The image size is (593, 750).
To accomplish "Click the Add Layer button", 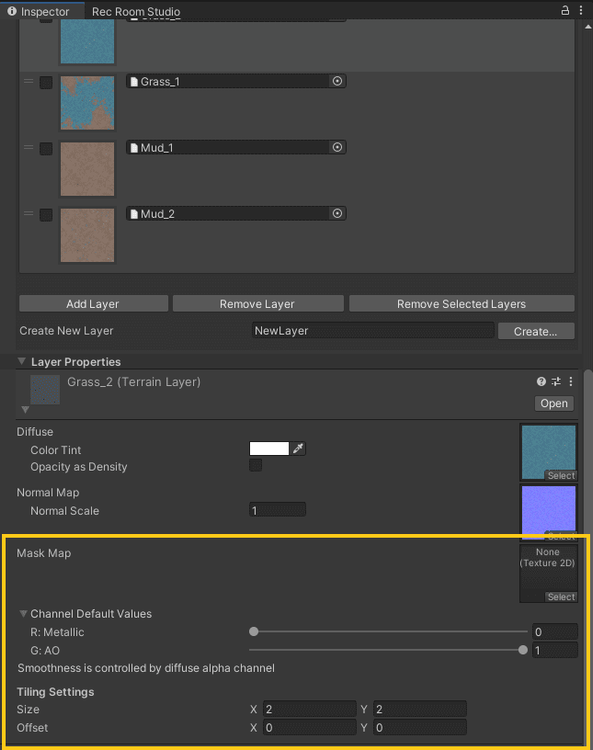I will (x=93, y=304).
